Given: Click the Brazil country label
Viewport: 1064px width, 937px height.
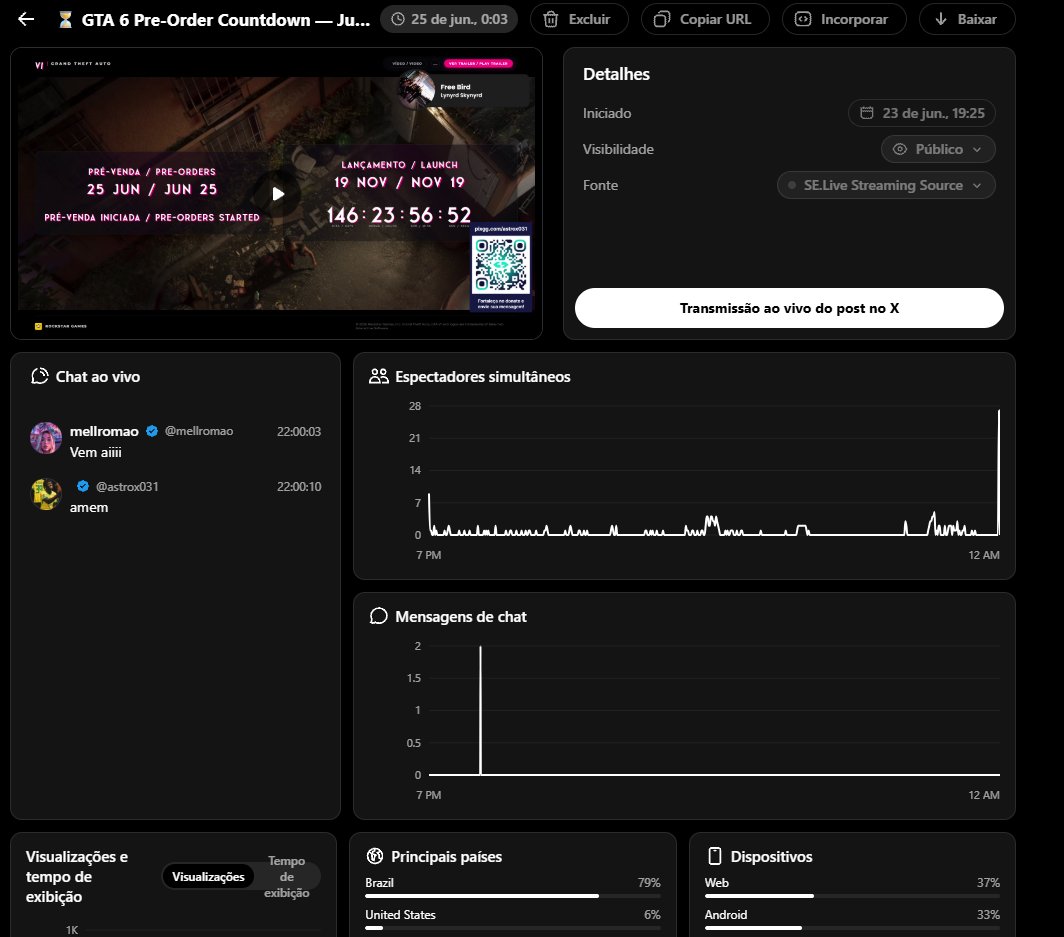Looking at the screenshot, I should point(379,883).
